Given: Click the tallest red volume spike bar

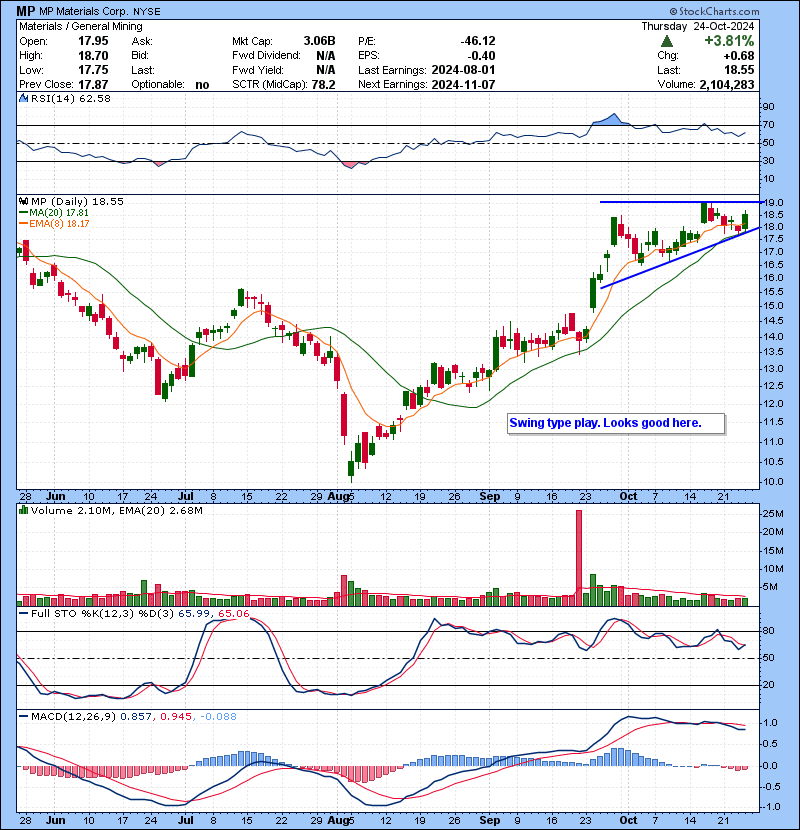Looking at the screenshot, I should coord(578,556).
